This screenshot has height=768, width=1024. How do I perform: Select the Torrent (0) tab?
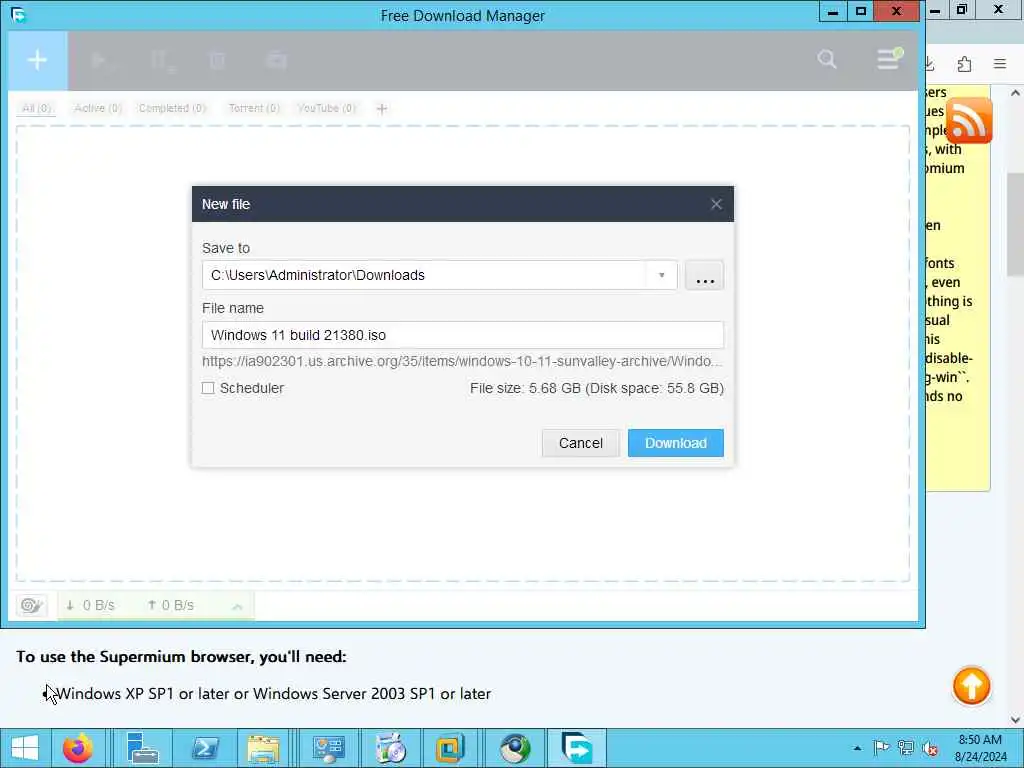[x=254, y=108]
